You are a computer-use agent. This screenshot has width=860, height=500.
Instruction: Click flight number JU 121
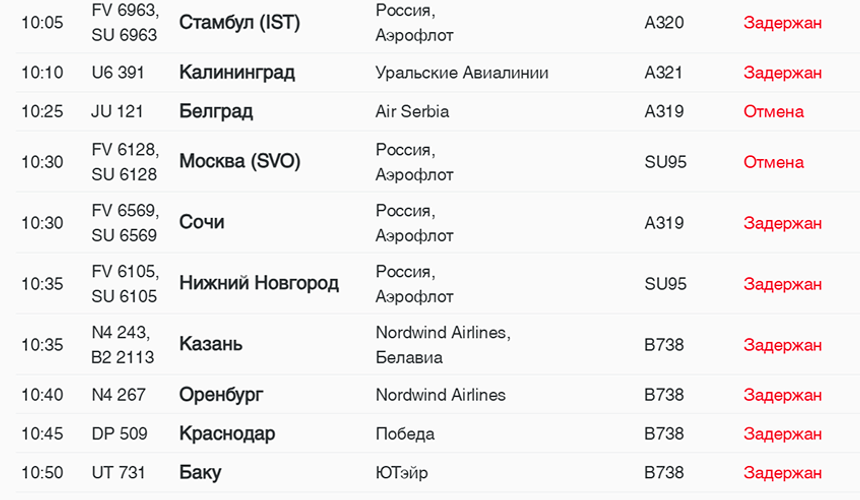point(117,112)
